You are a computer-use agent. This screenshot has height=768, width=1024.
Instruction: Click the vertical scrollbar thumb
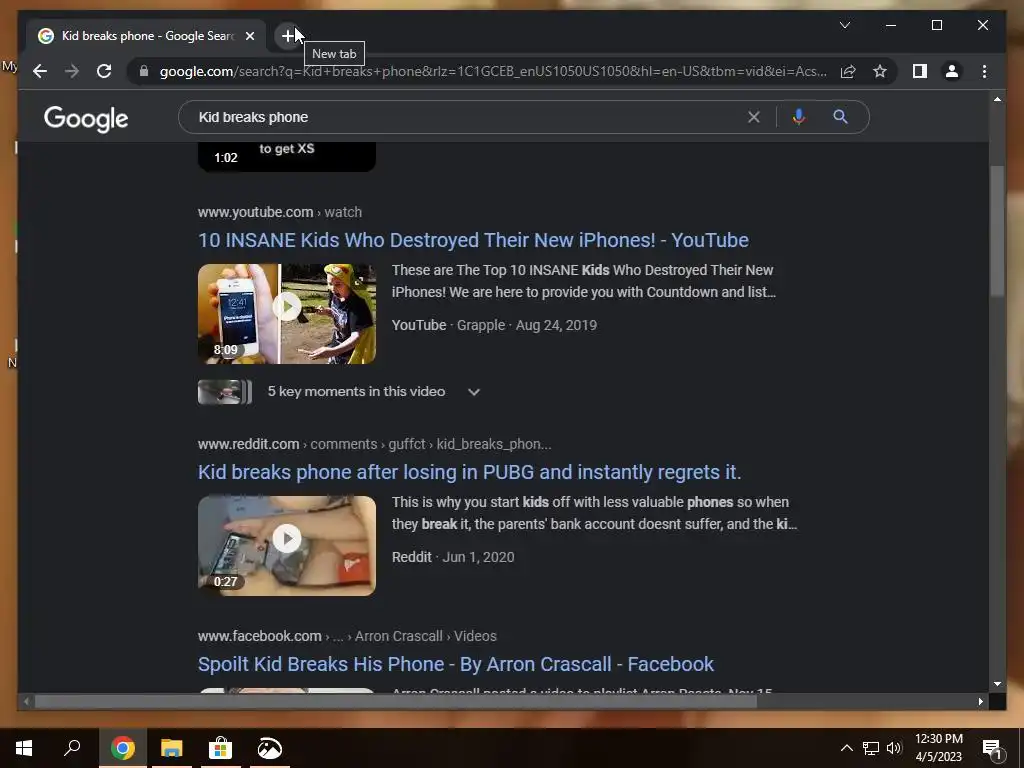997,232
